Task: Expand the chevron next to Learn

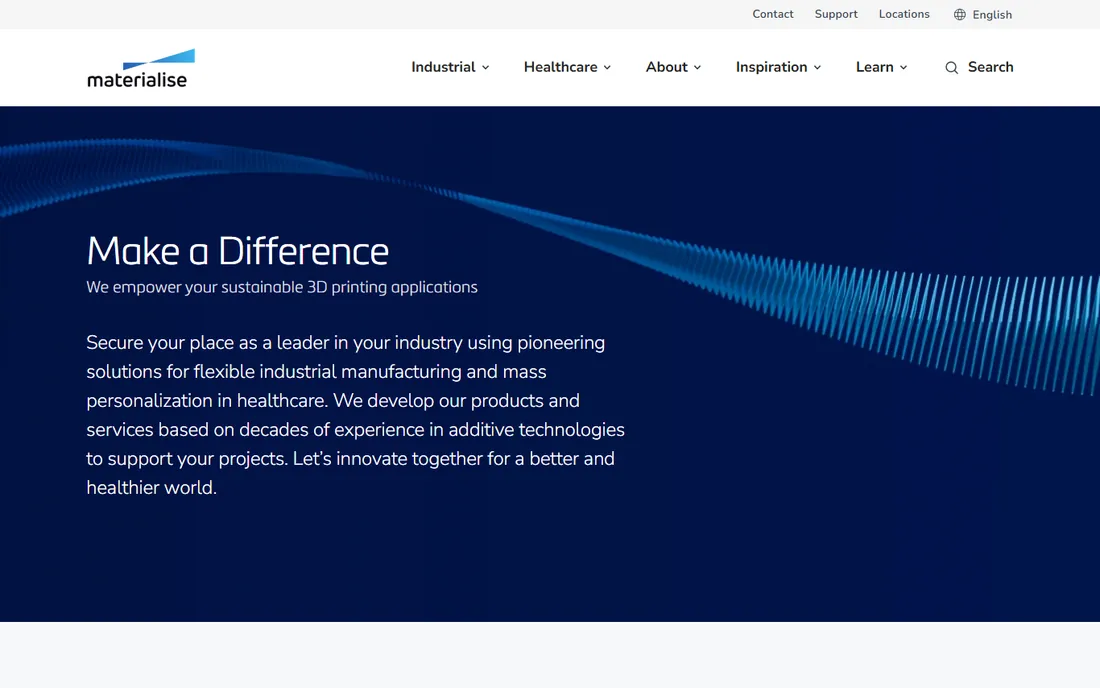Action: pyautogui.click(x=904, y=67)
